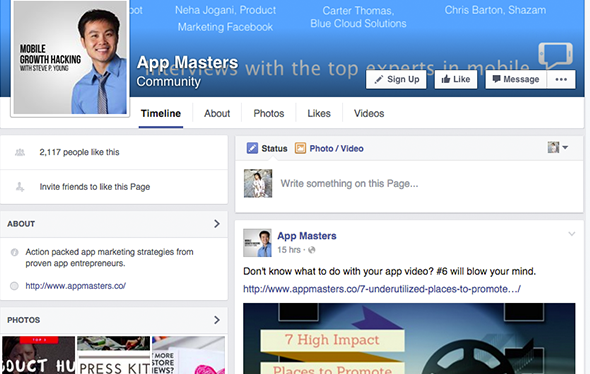
Task: Send a Message to the page
Action: pyautogui.click(x=516, y=79)
